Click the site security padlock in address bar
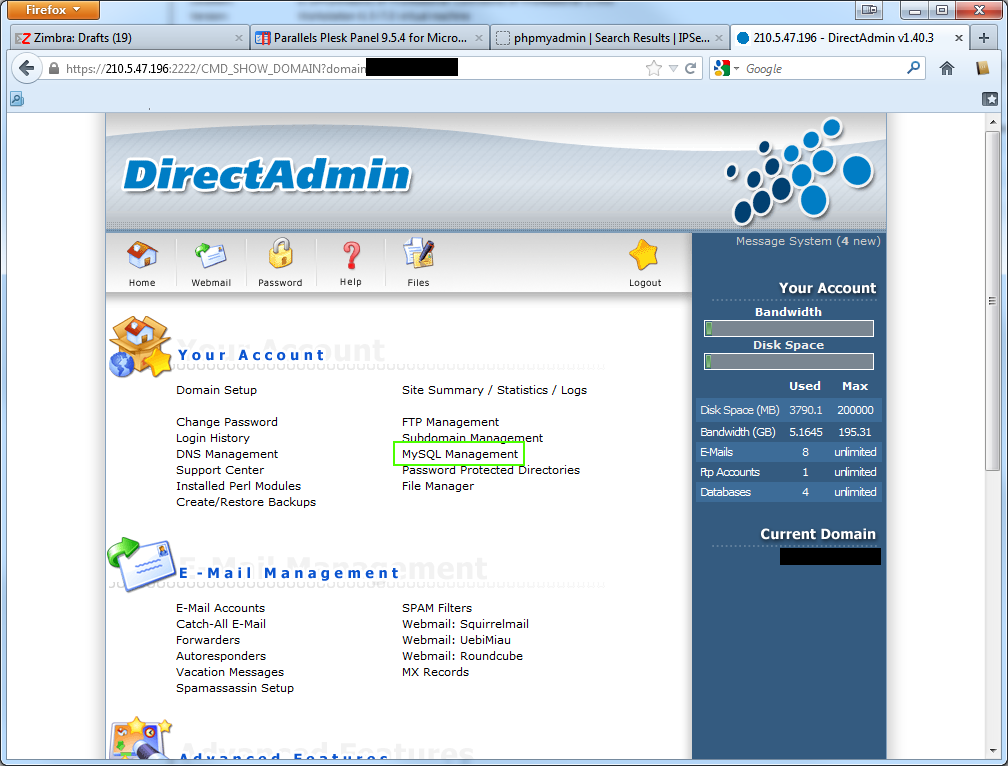This screenshot has width=1008, height=766. coord(54,68)
